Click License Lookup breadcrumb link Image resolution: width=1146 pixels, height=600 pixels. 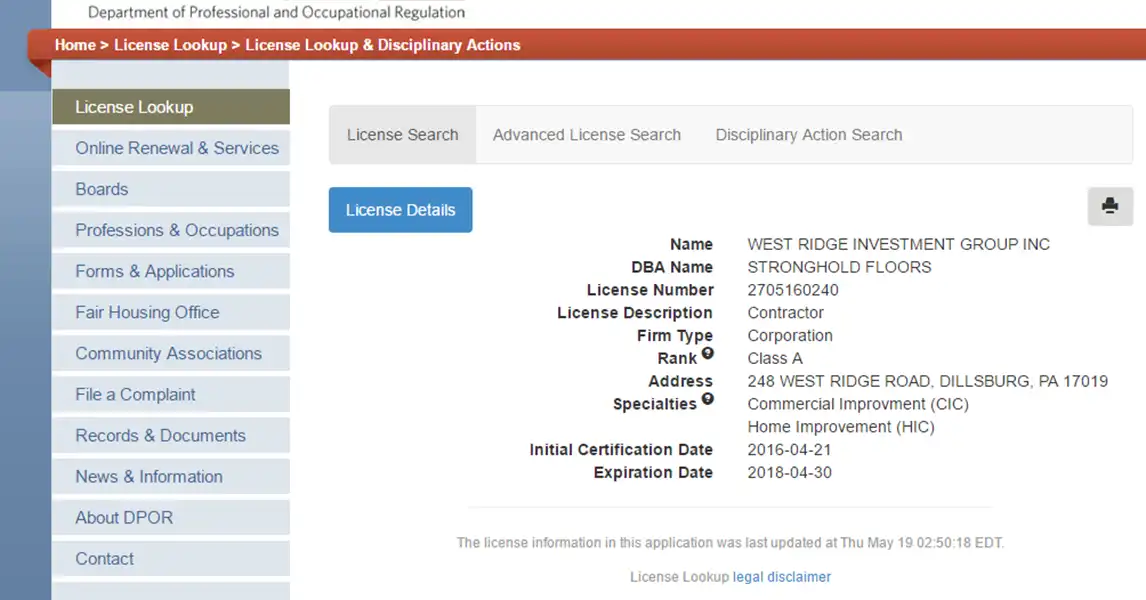coord(170,45)
